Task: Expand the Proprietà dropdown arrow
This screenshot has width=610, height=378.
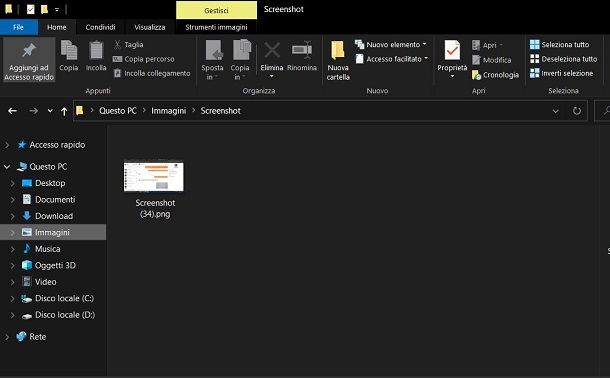Action: pos(452,77)
